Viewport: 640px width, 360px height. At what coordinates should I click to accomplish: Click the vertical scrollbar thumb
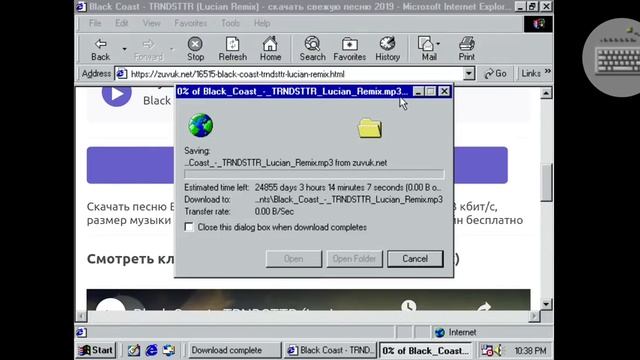click(546, 182)
